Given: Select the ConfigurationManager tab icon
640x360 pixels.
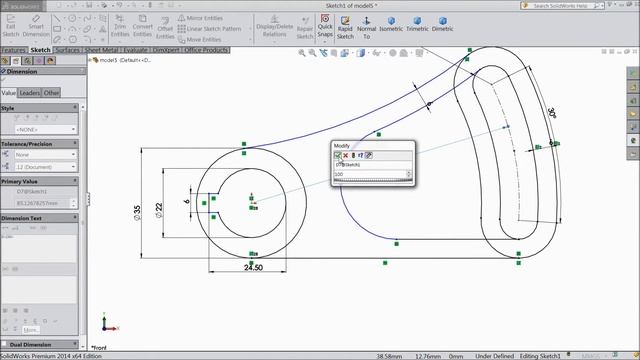Looking at the screenshot, I should pos(27,61).
